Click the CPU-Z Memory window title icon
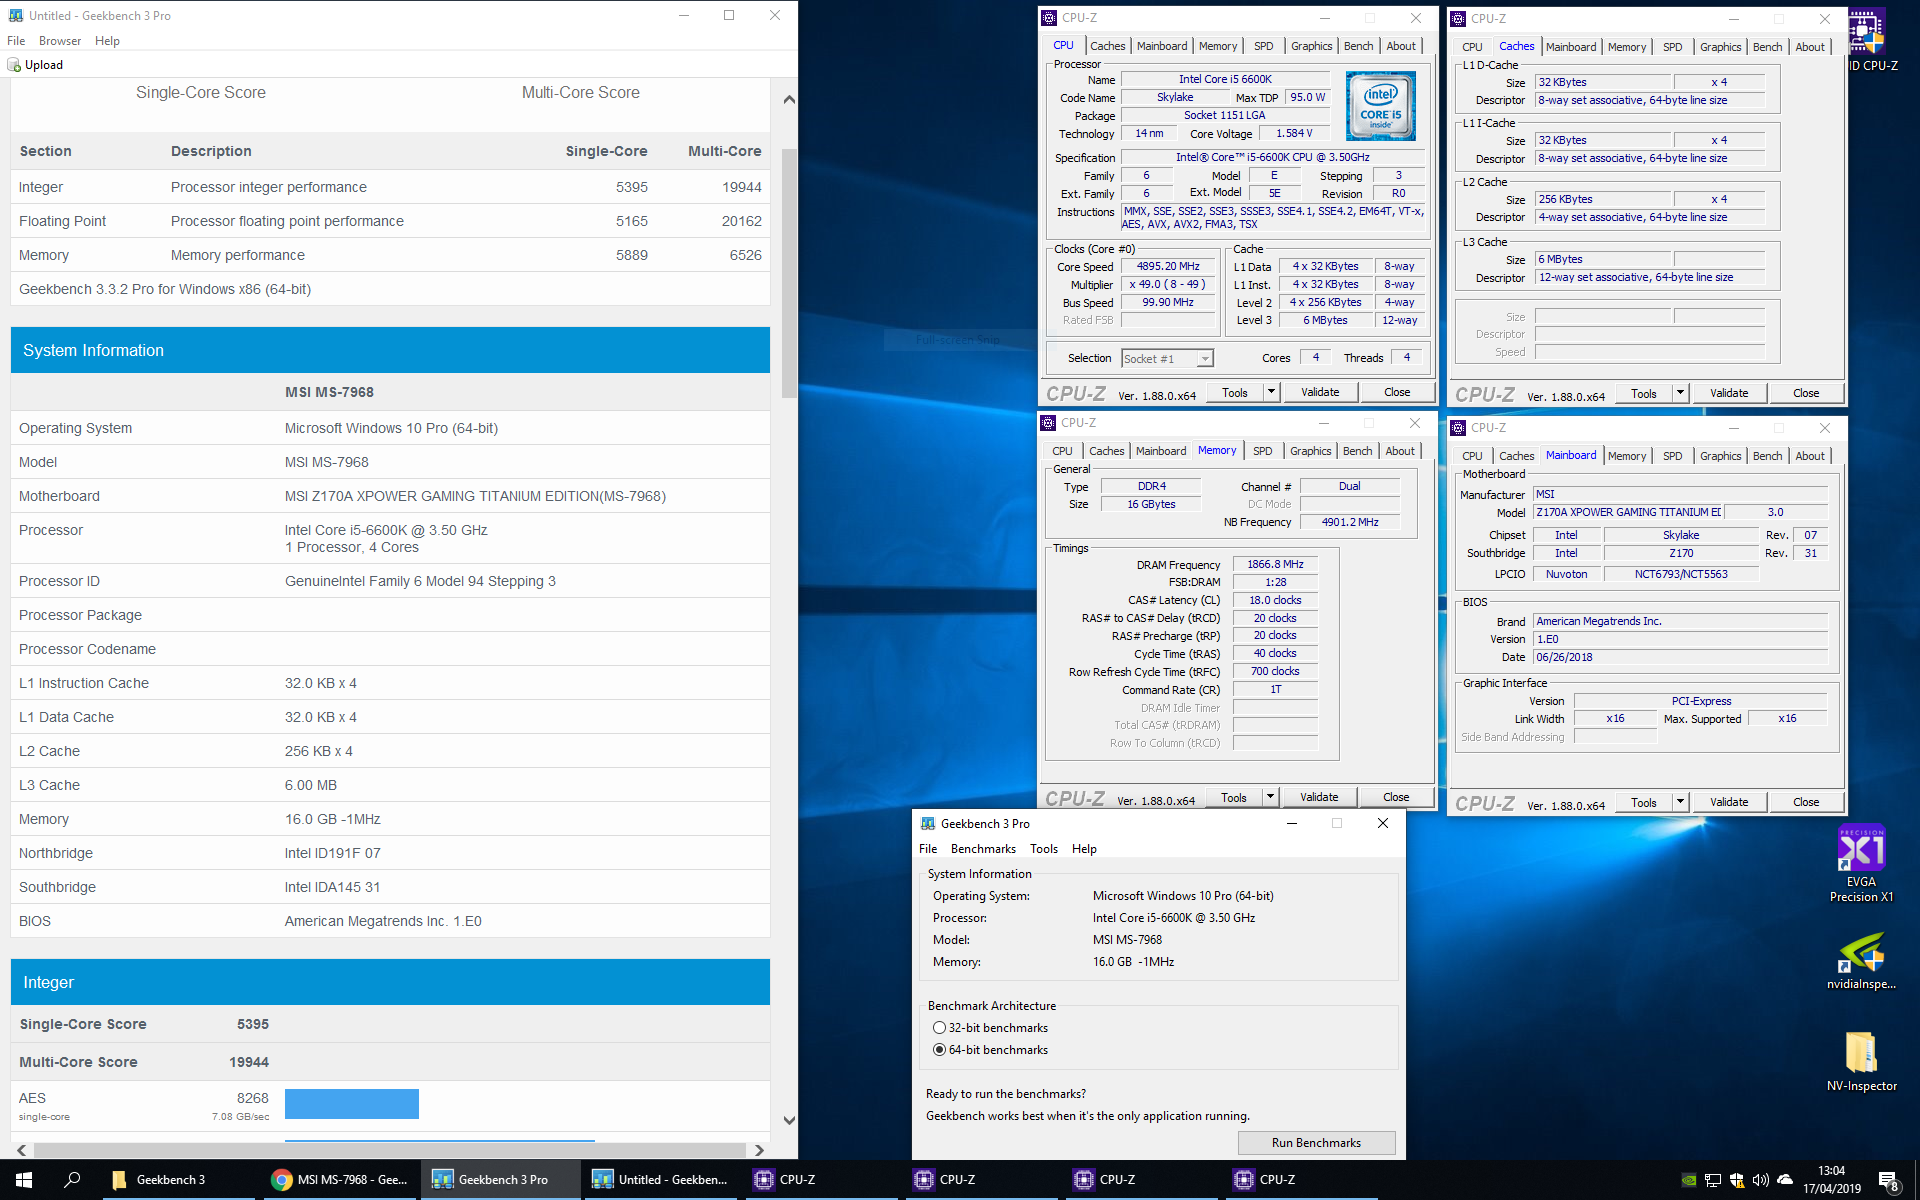Screen dimensions: 1920x1200 tap(1048, 423)
